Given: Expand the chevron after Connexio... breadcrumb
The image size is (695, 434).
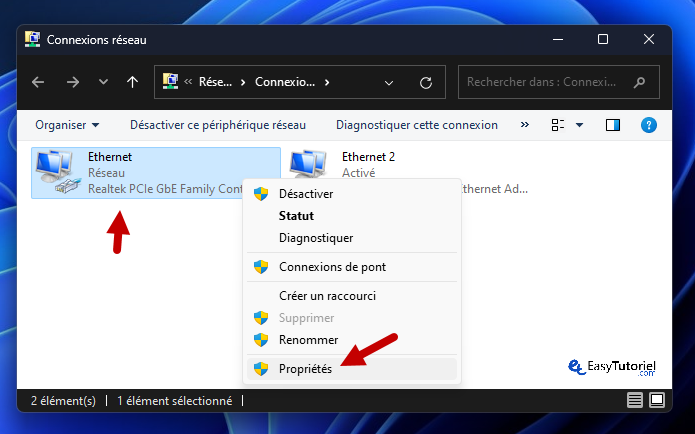Looking at the screenshot, I should coord(327,82).
